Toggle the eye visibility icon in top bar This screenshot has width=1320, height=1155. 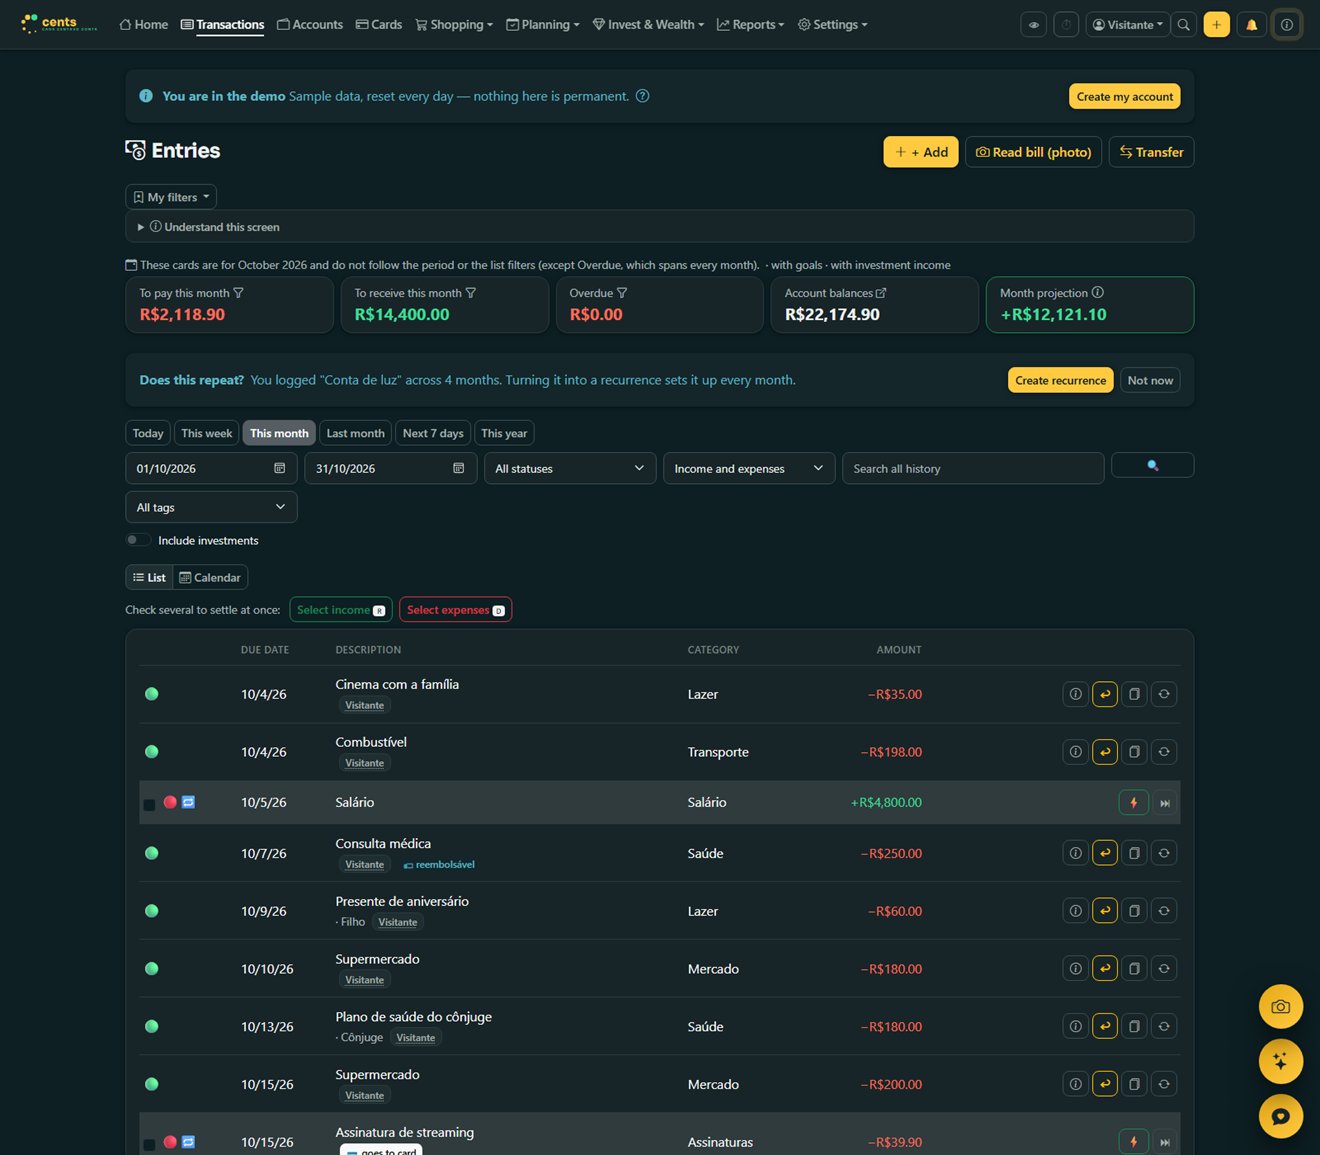tap(1034, 25)
